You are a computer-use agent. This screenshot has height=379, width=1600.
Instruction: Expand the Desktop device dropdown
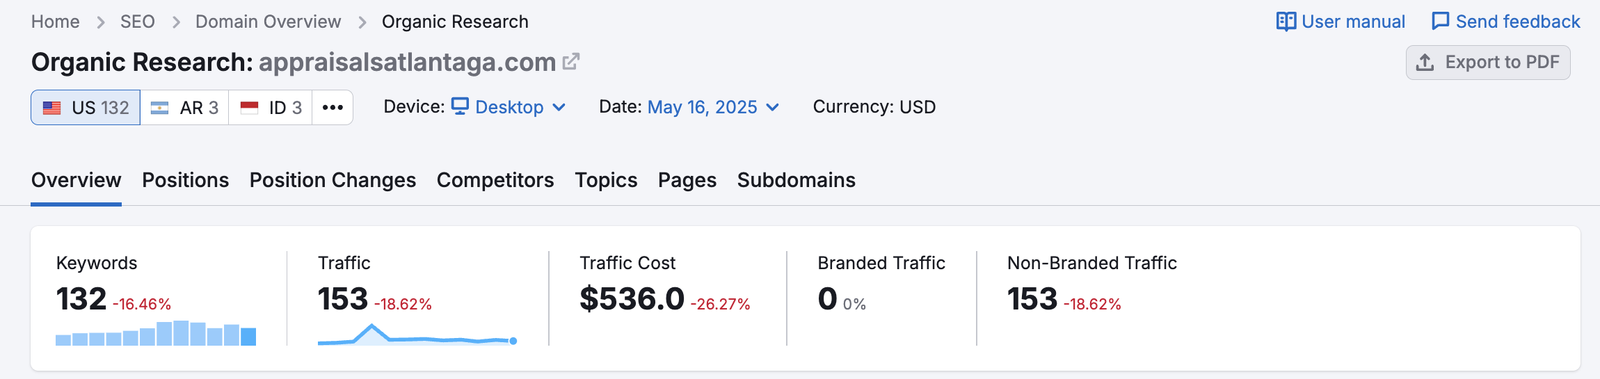(x=509, y=107)
